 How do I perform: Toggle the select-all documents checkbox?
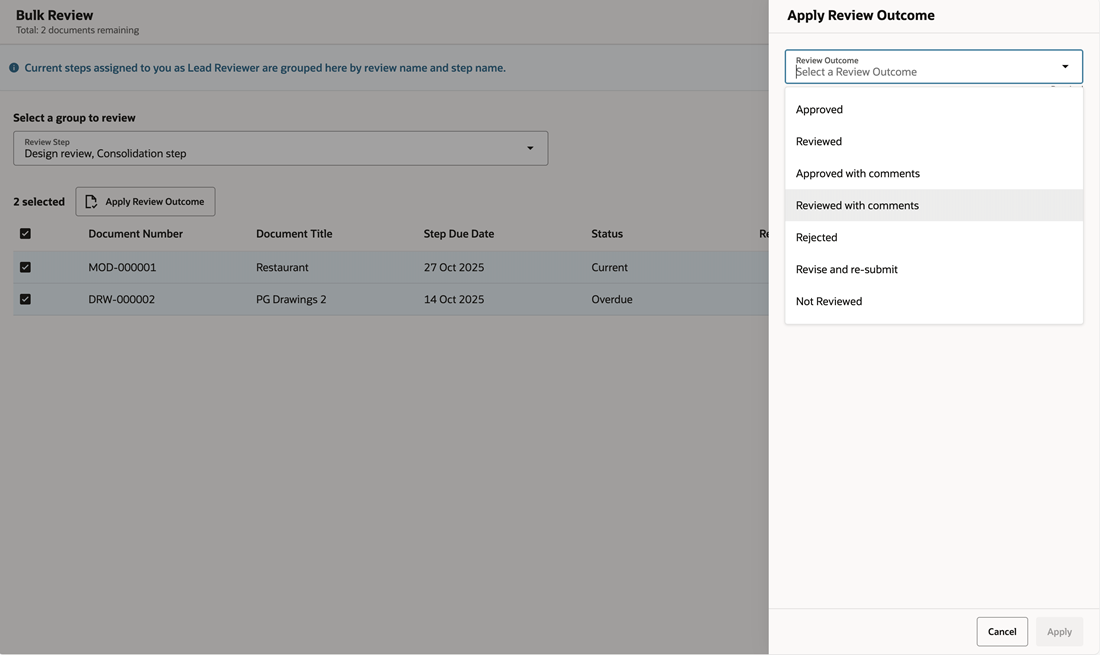[25, 234]
